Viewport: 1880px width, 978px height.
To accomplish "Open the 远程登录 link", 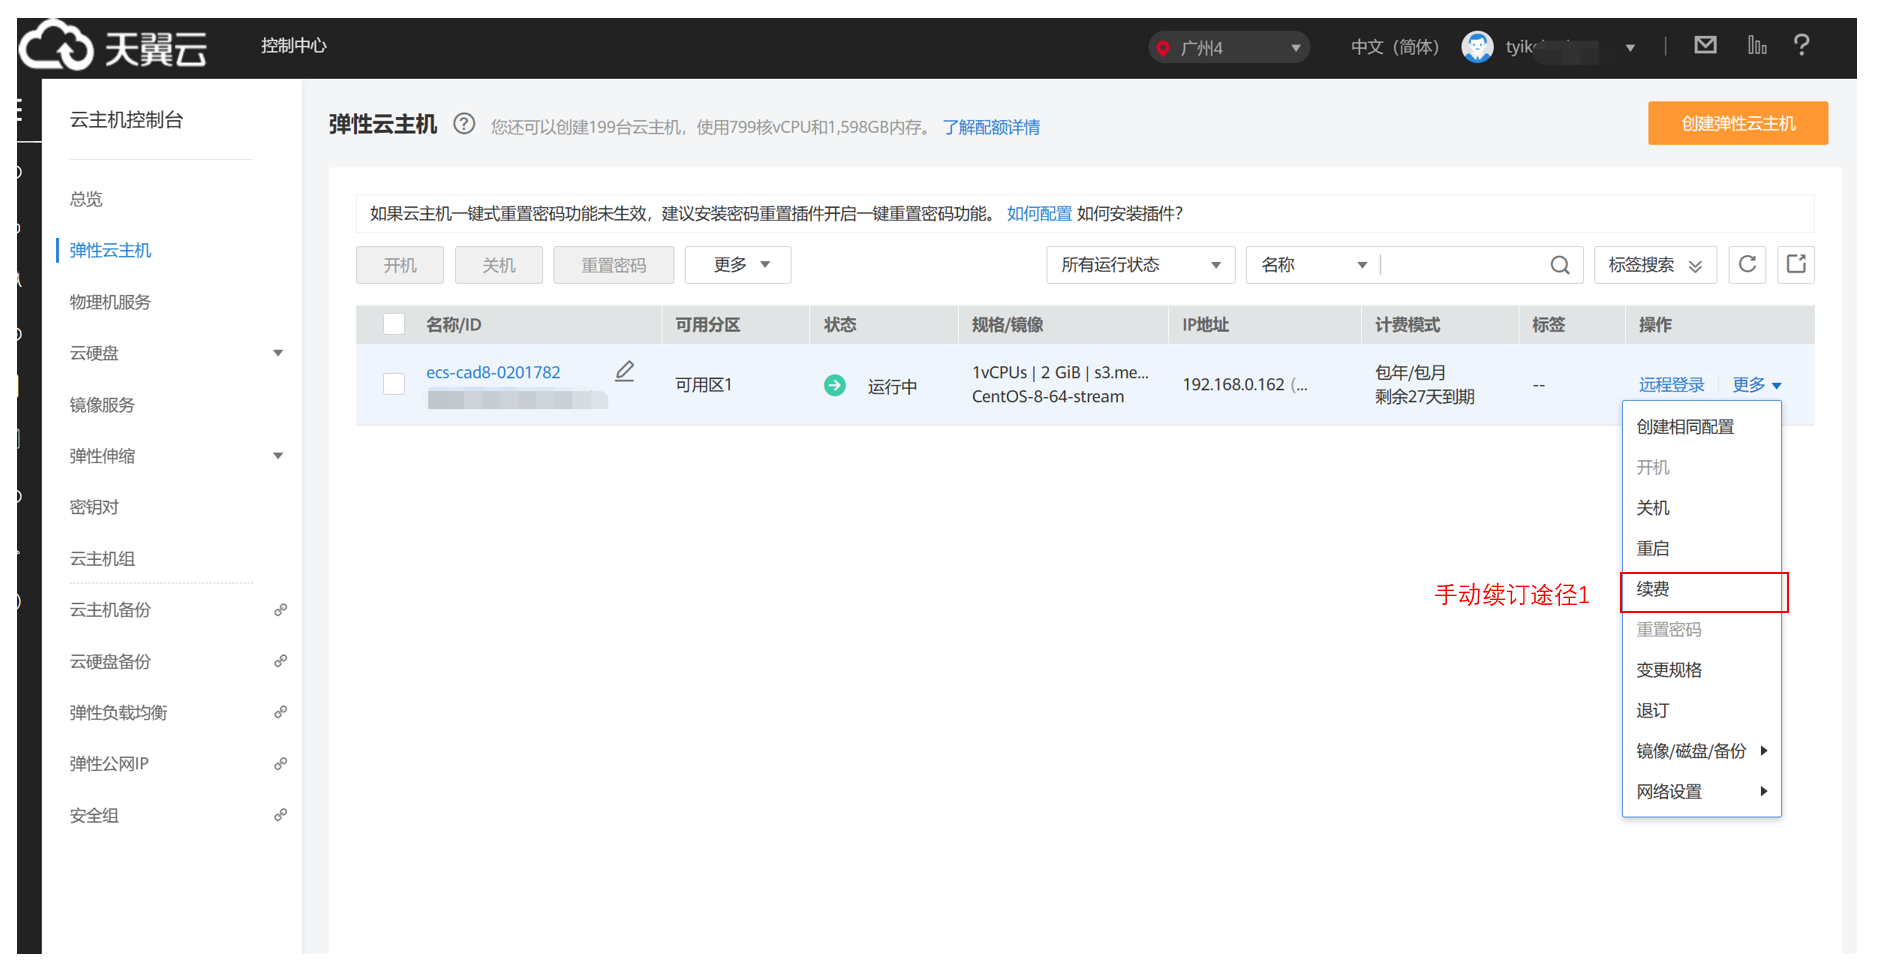I will tap(1671, 385).
